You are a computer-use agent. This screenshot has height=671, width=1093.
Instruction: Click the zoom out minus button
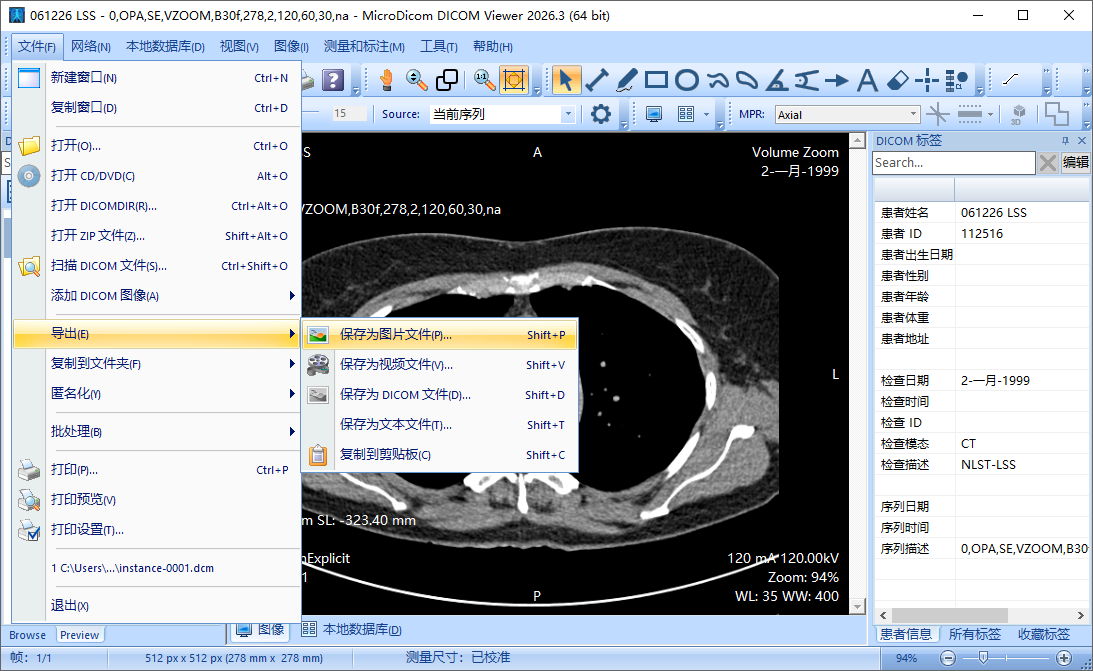[947, 658]
